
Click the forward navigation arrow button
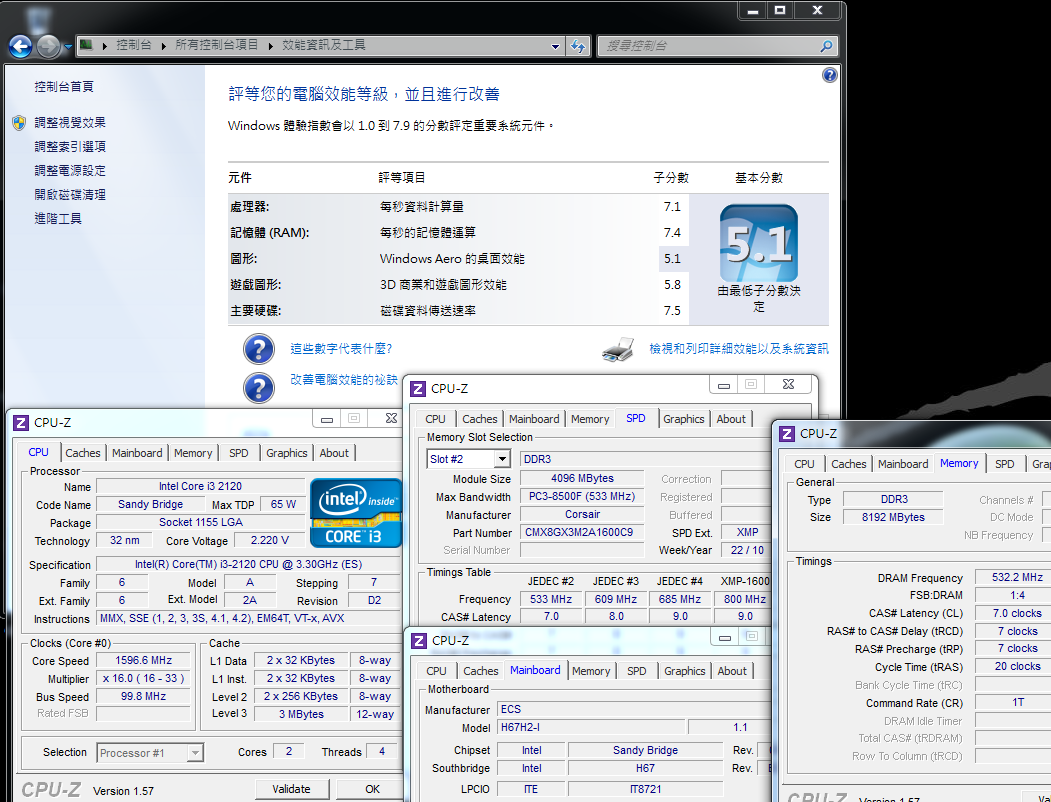(x=48, y=46)
